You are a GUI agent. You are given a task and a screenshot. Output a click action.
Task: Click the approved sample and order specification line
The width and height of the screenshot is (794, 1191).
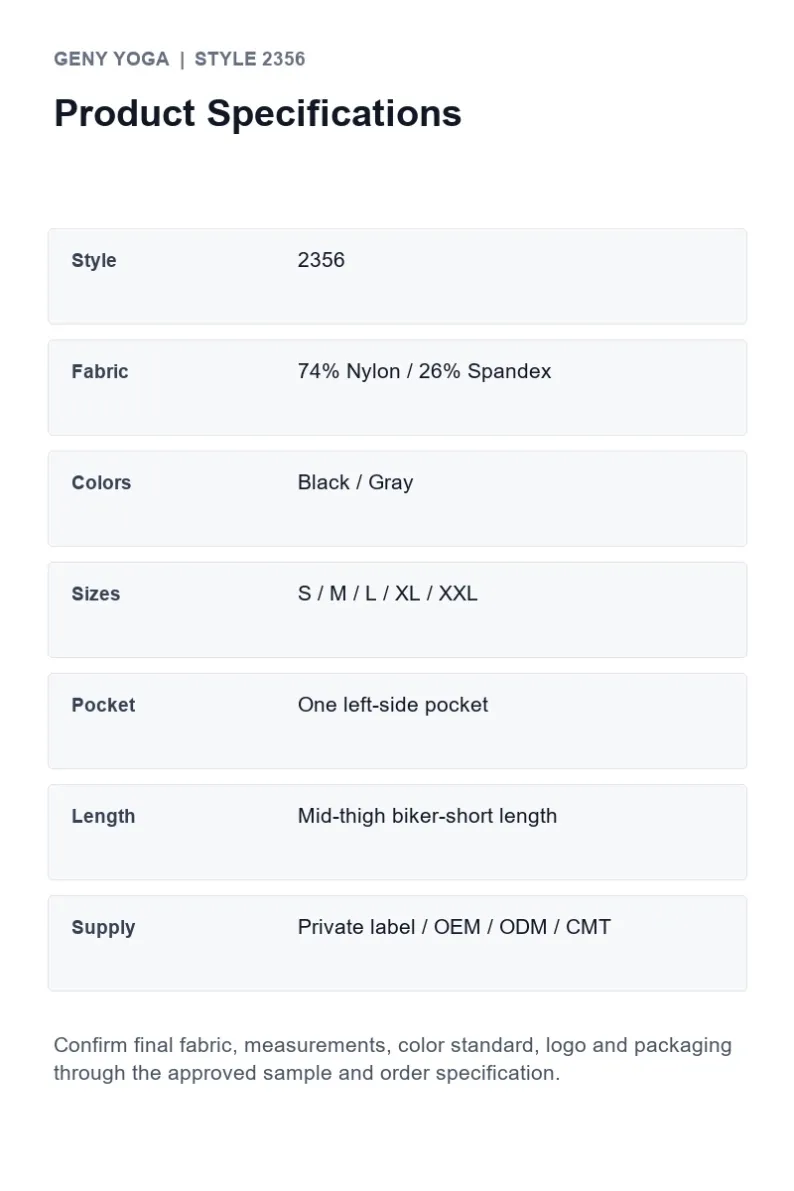click(307, 1073)
